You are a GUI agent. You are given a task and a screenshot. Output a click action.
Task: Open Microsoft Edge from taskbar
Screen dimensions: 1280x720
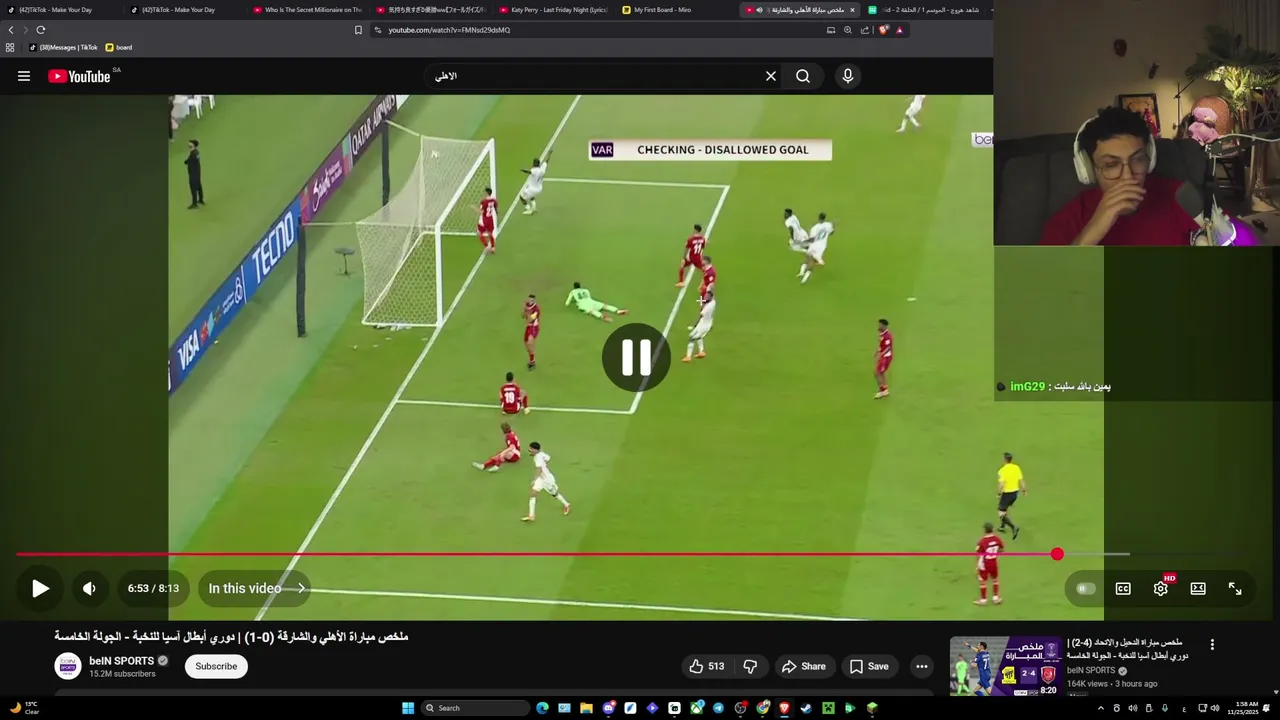(x=542, y=708)
